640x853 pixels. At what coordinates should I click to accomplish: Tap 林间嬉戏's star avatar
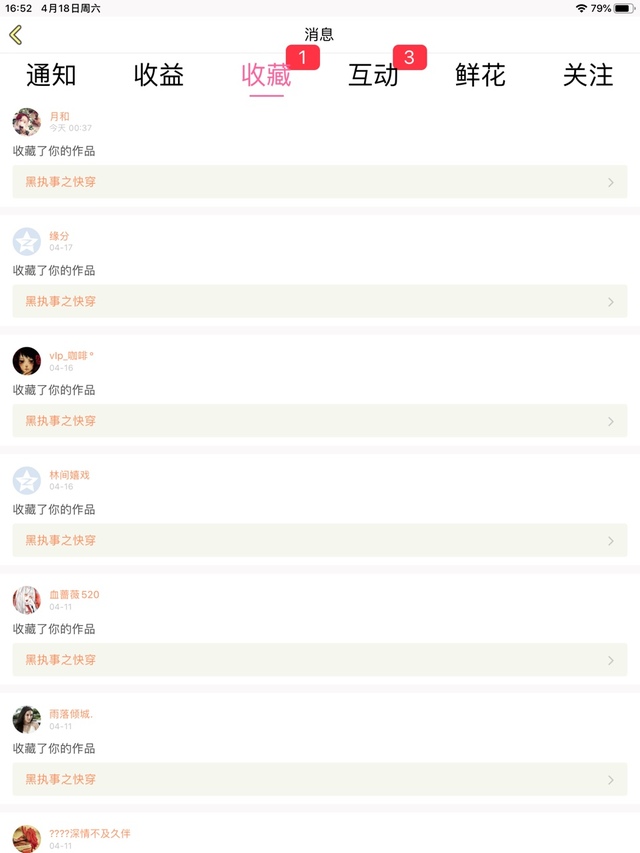(27, 480)
